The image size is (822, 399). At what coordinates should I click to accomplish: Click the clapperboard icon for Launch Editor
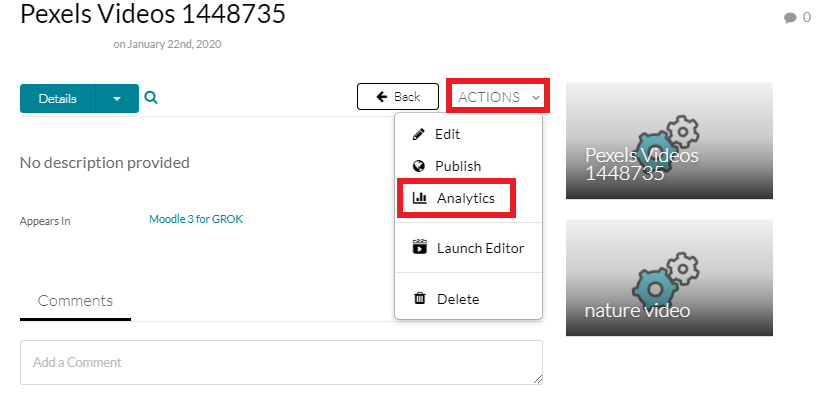[419, 247]
